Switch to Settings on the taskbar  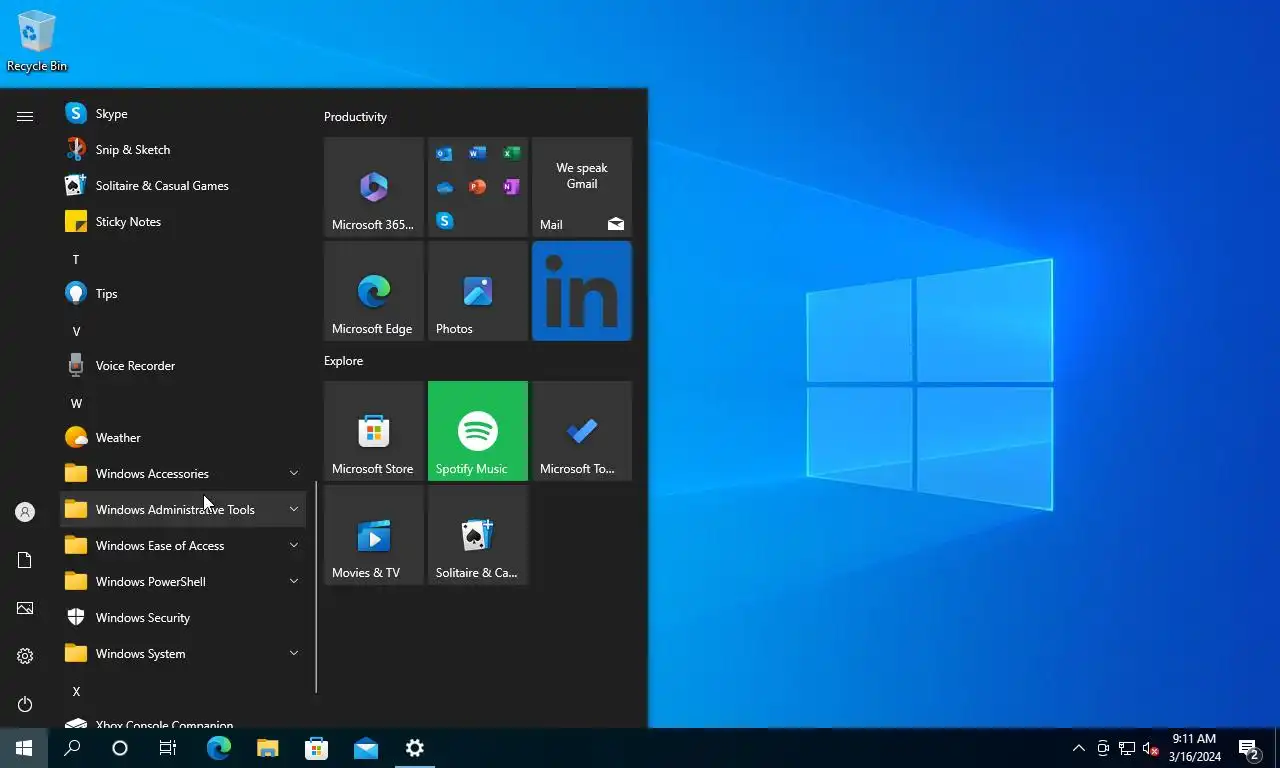414,748
